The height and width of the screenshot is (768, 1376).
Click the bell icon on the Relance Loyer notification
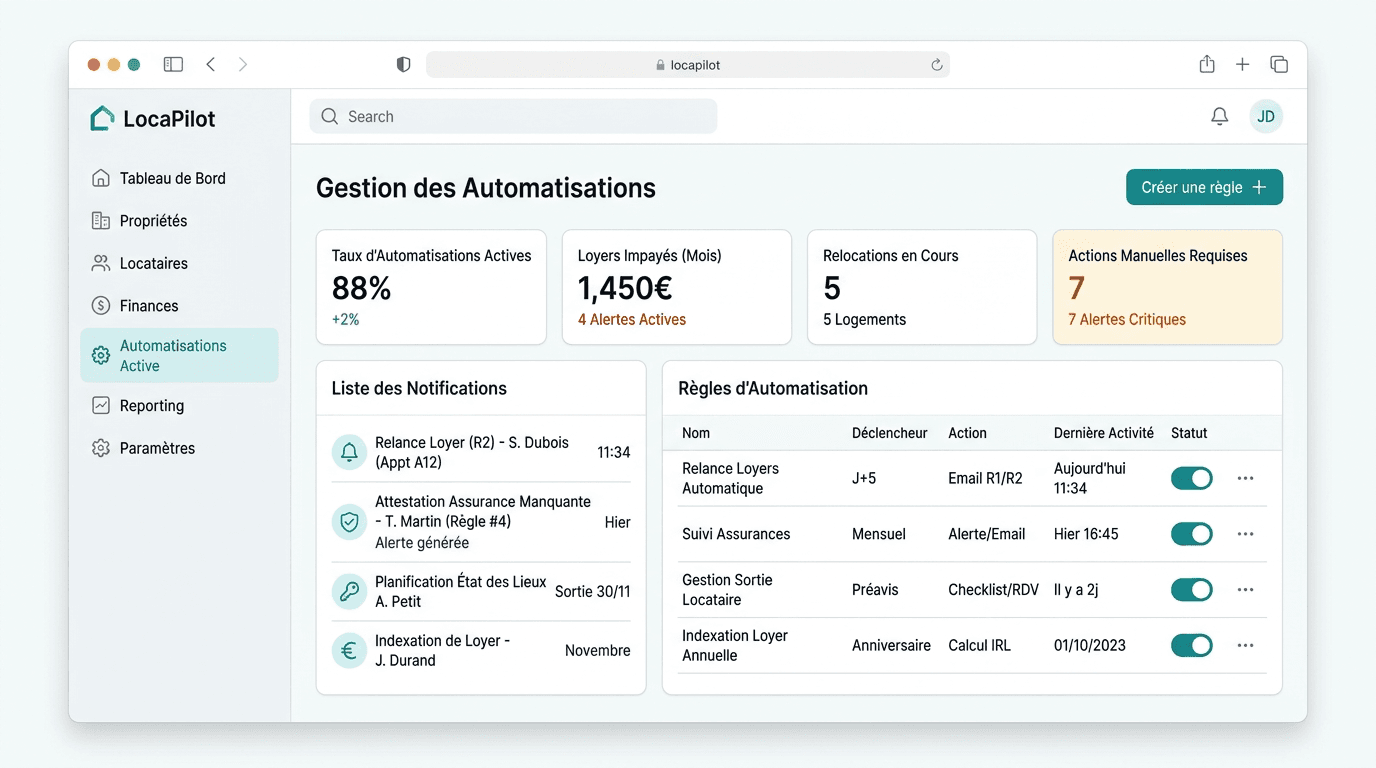(348, 452)
